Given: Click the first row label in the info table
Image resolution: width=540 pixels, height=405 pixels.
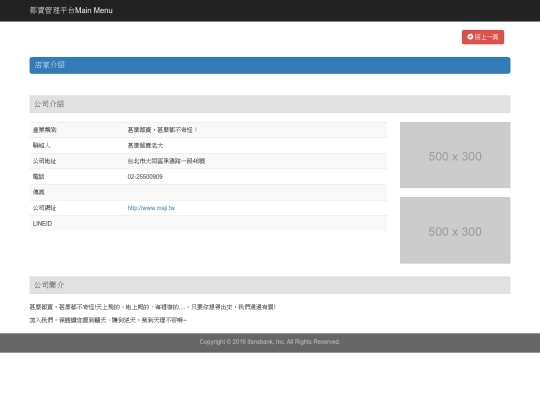Looking at the screenshot, I should pyautogui.click(x=44, y=130).
